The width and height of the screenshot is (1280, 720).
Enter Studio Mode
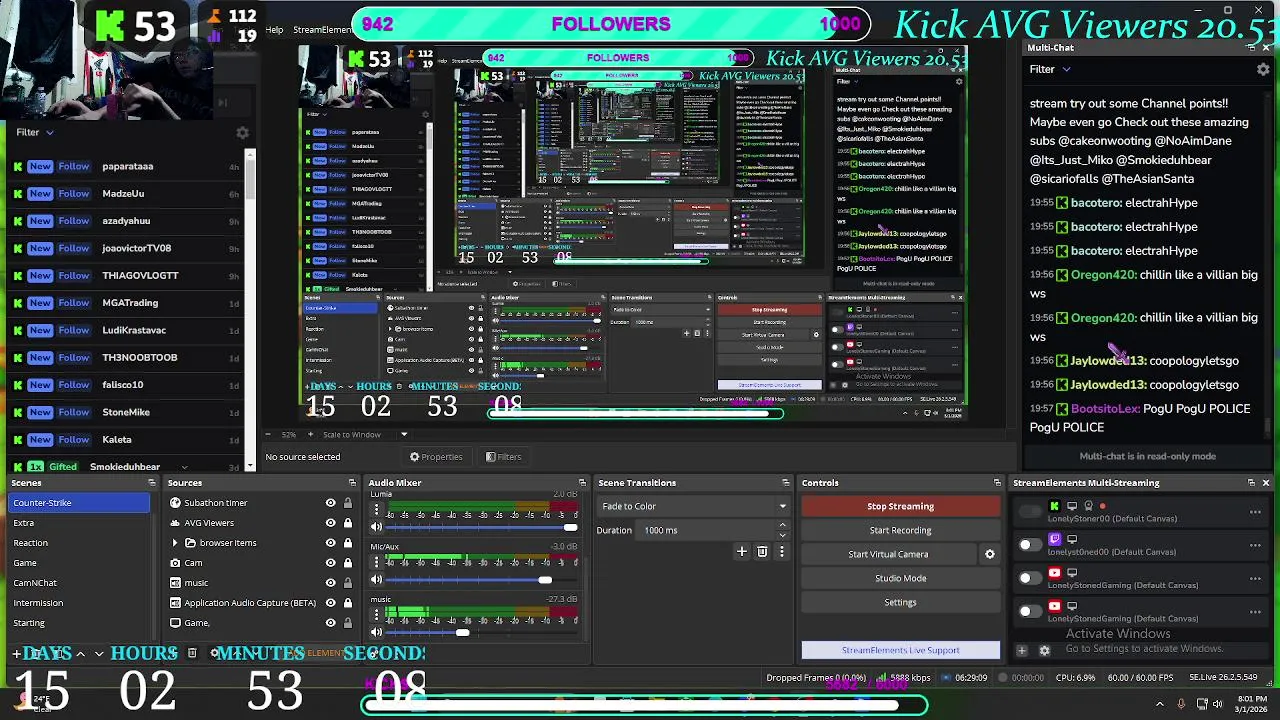900,578
